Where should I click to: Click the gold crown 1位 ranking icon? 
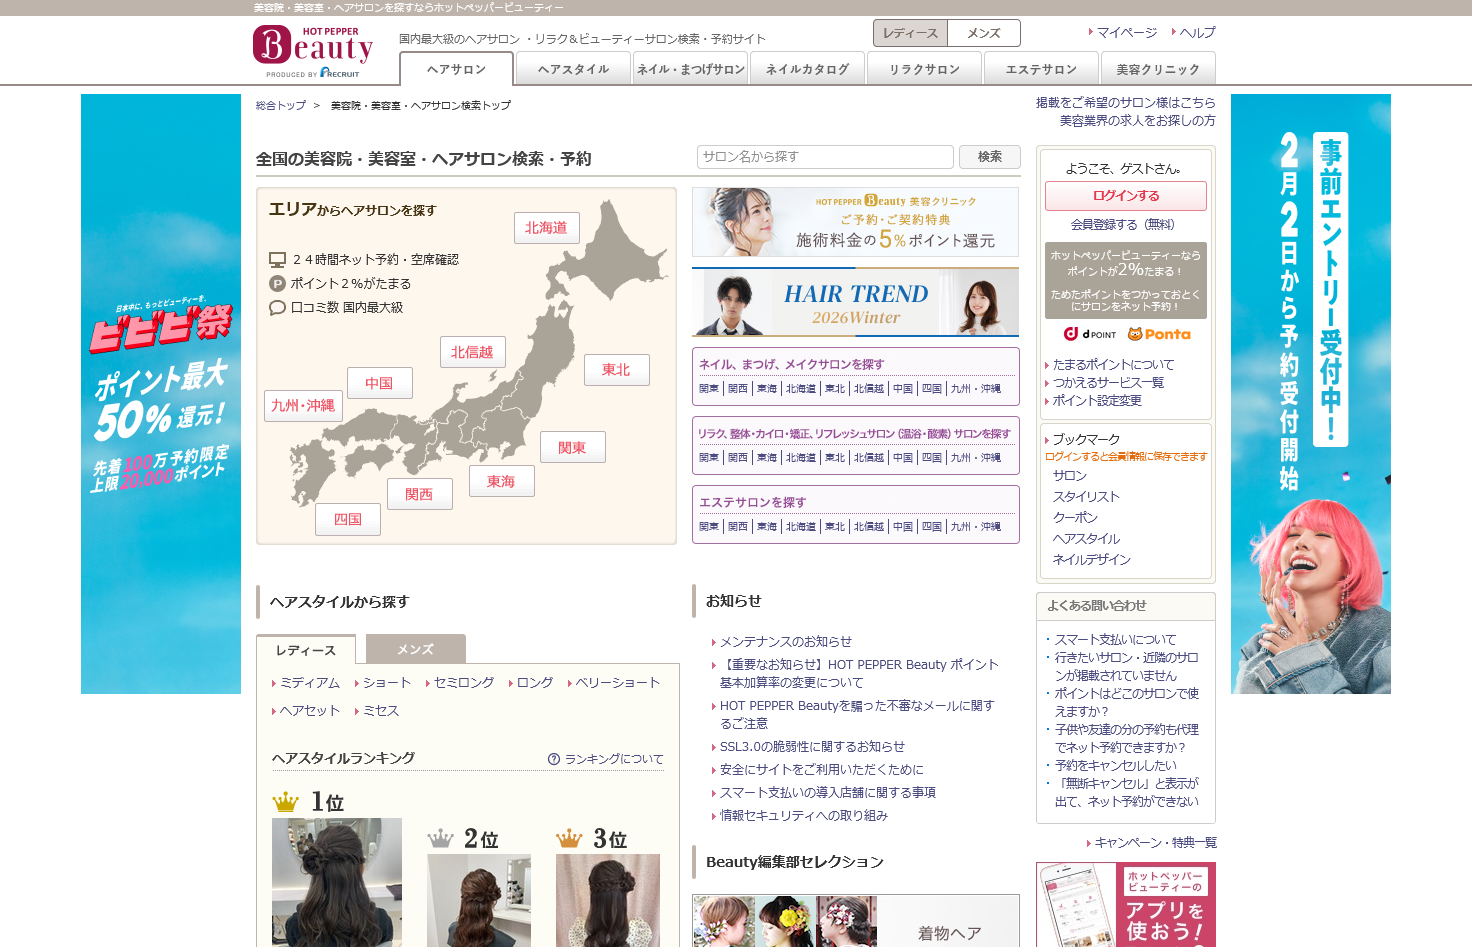[286, 802]
